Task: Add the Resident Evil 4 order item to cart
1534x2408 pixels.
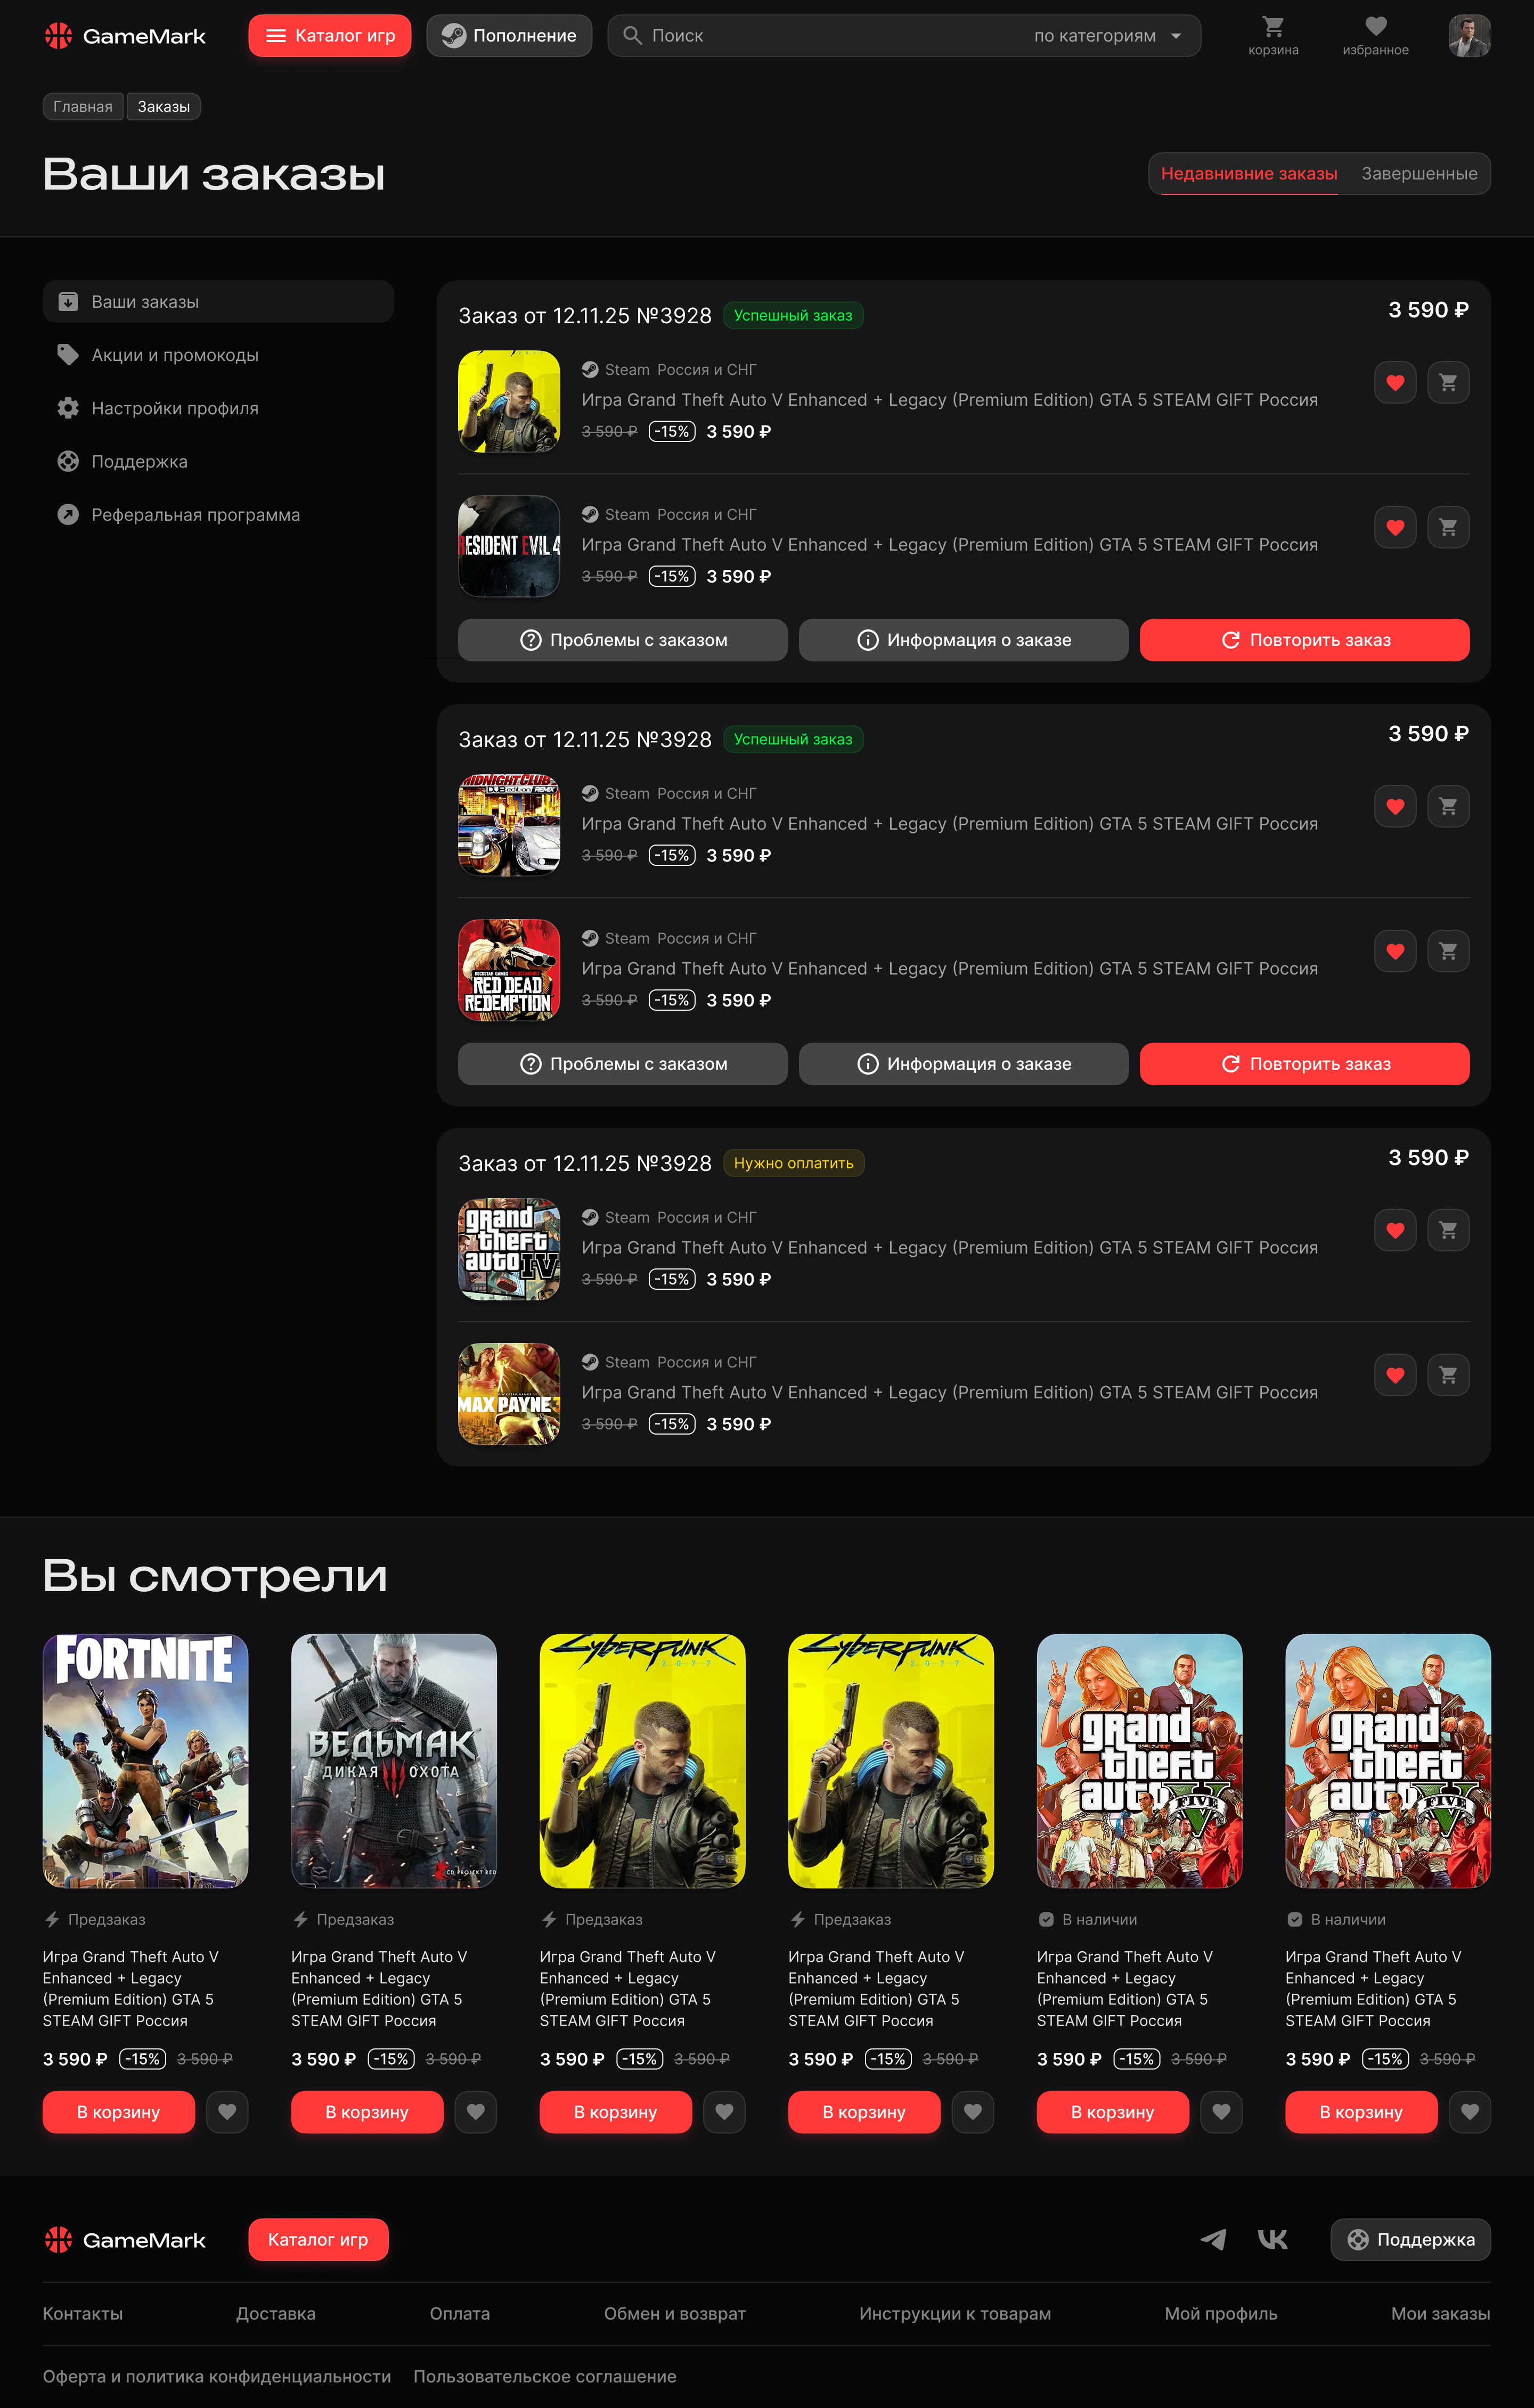Action: [x=1448, y=527]
